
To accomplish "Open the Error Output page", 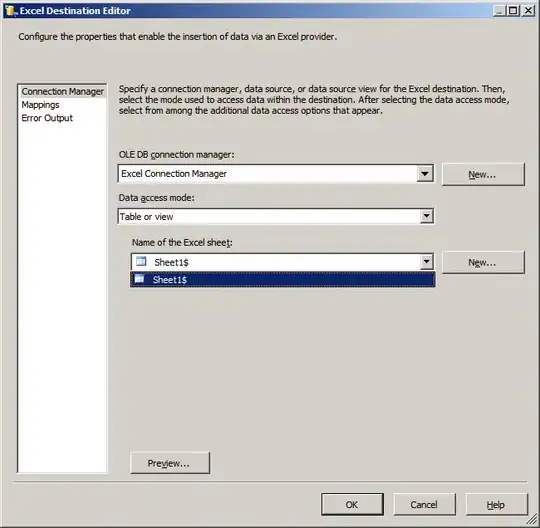I will [x=47, y=118].
